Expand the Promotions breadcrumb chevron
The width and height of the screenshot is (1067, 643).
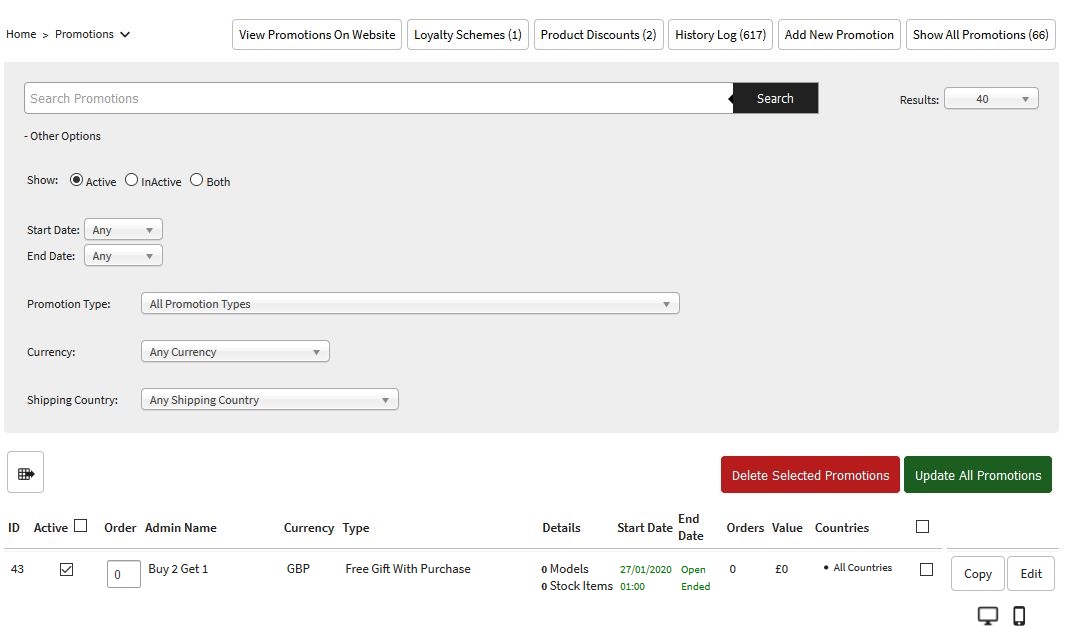(x=125, y=35)
